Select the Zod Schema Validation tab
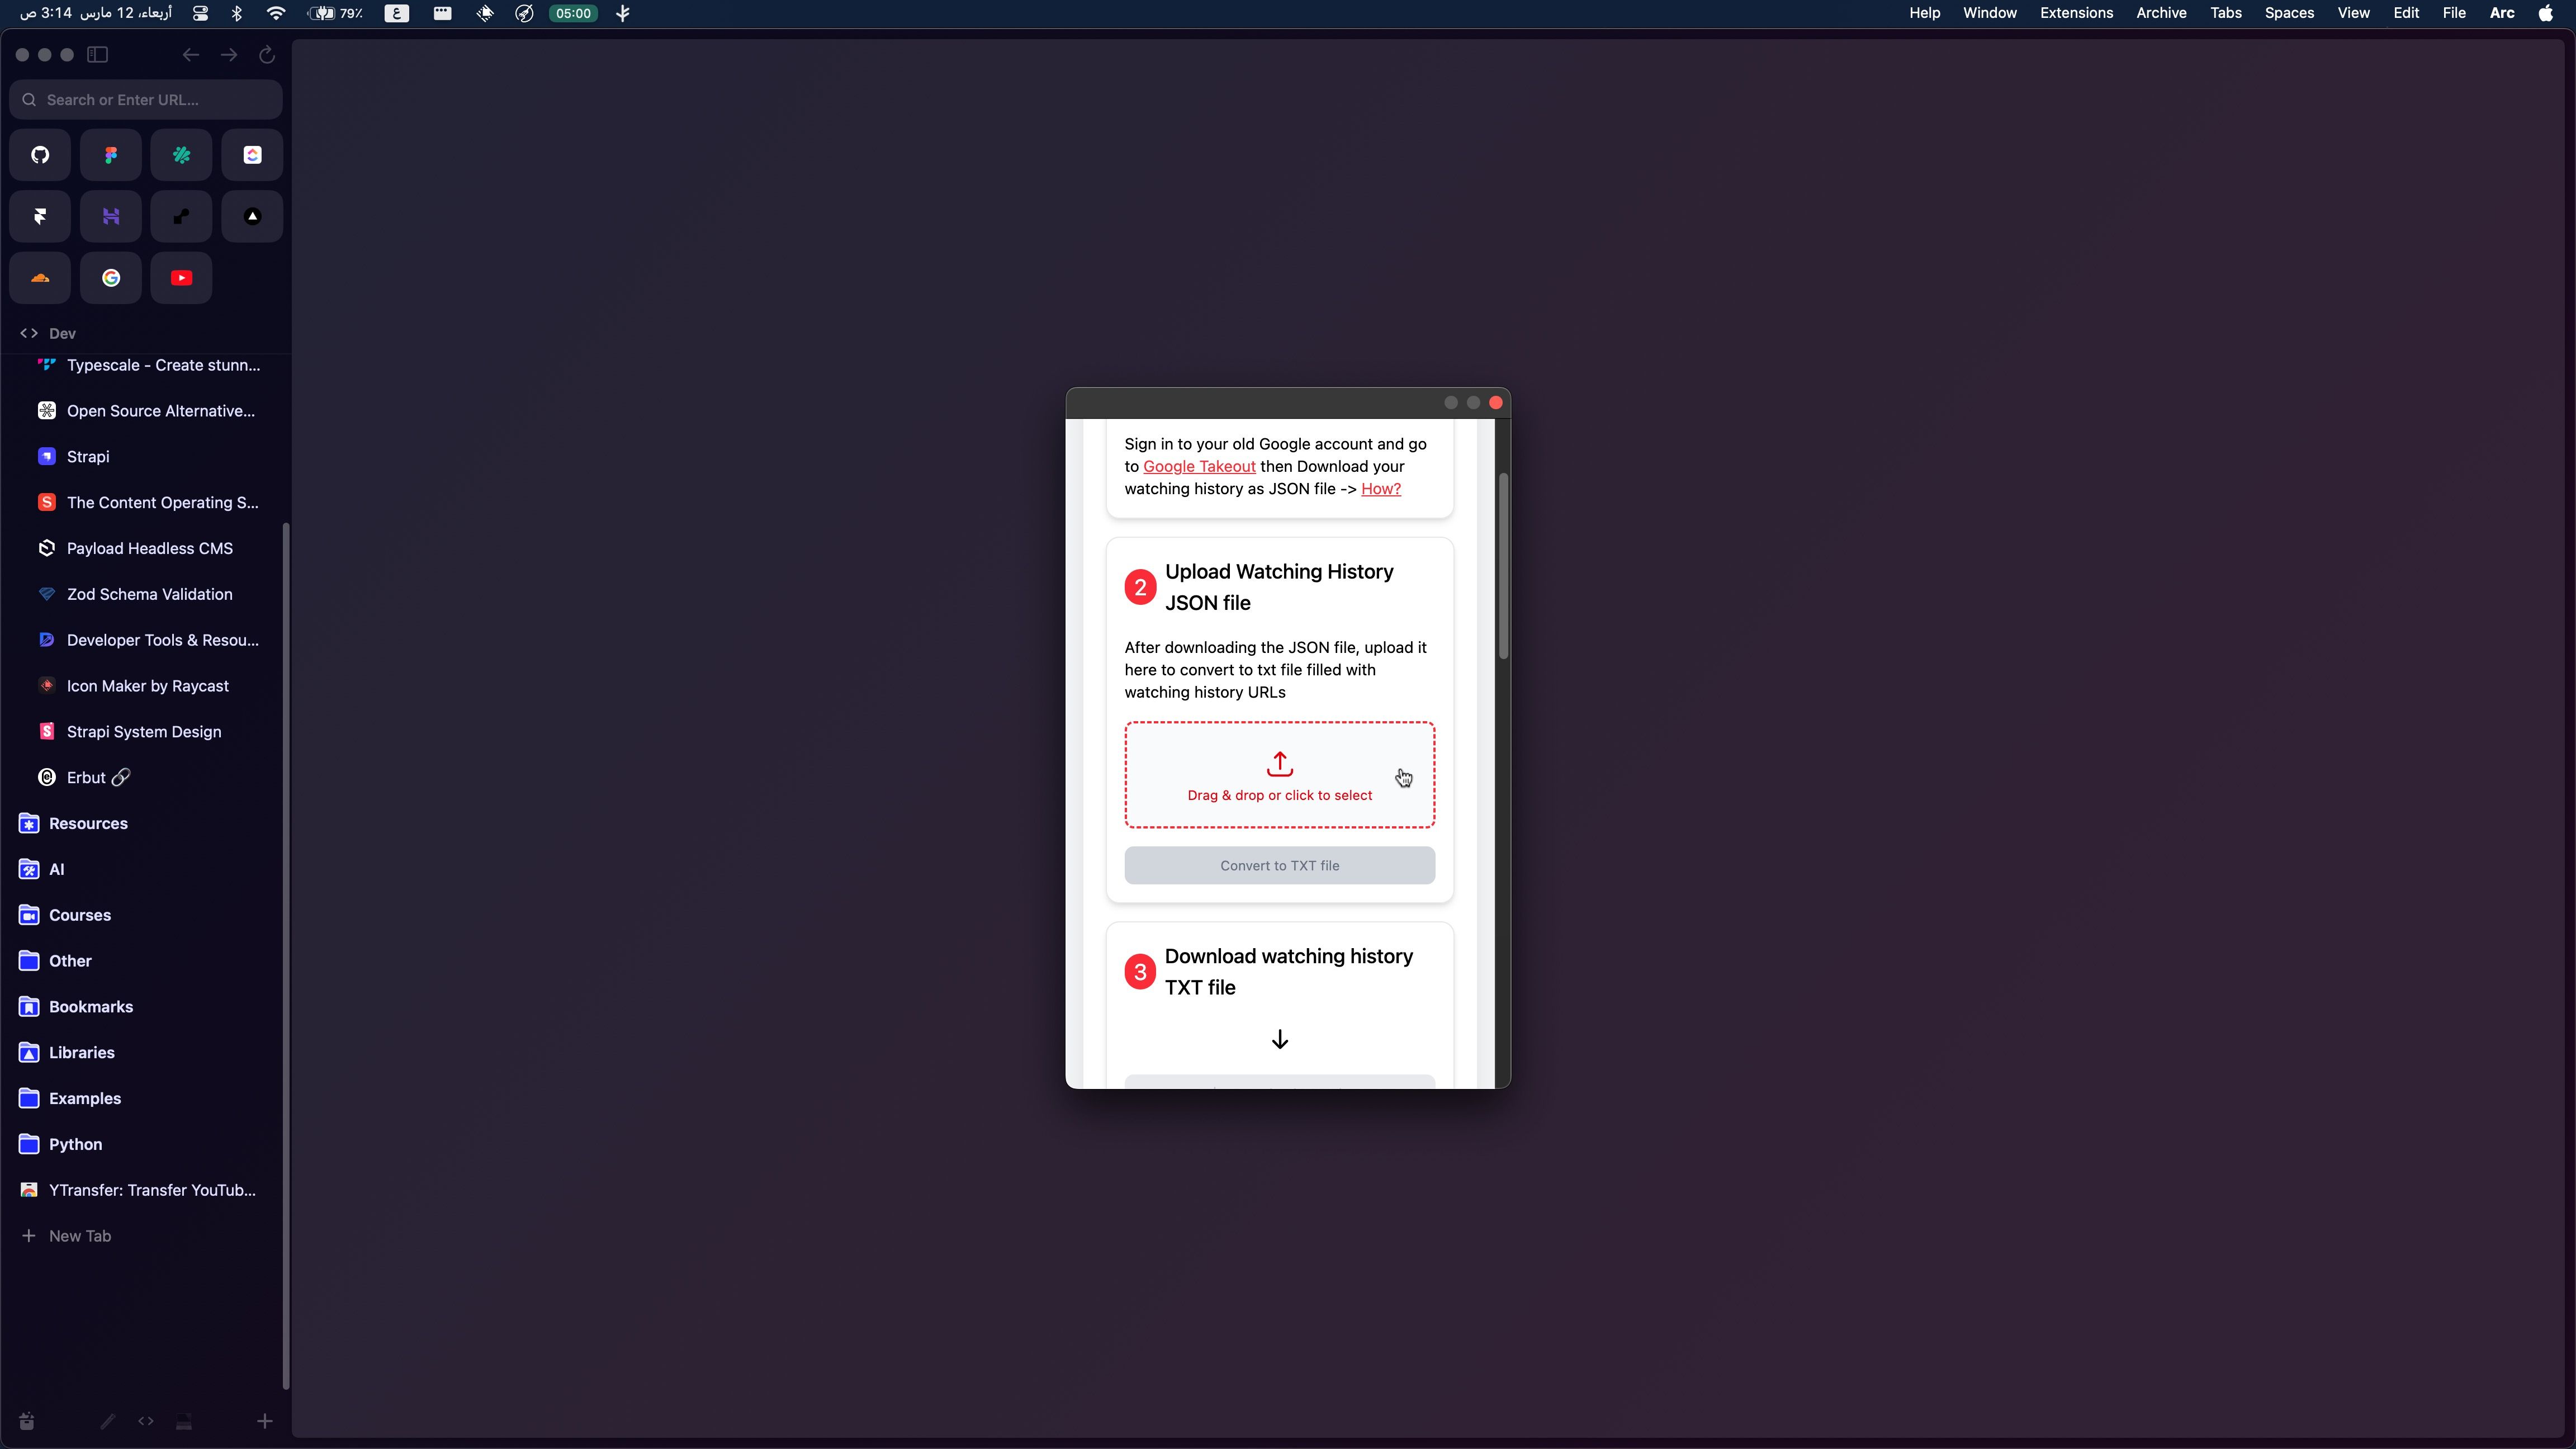 (149, 594)
